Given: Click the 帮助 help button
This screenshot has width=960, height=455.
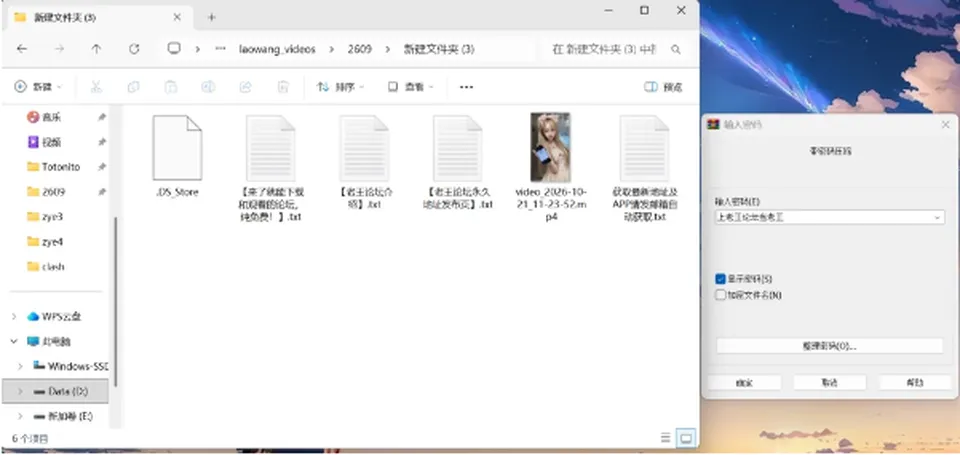Looking at the screenshot, I should click(x=915, y=382).
